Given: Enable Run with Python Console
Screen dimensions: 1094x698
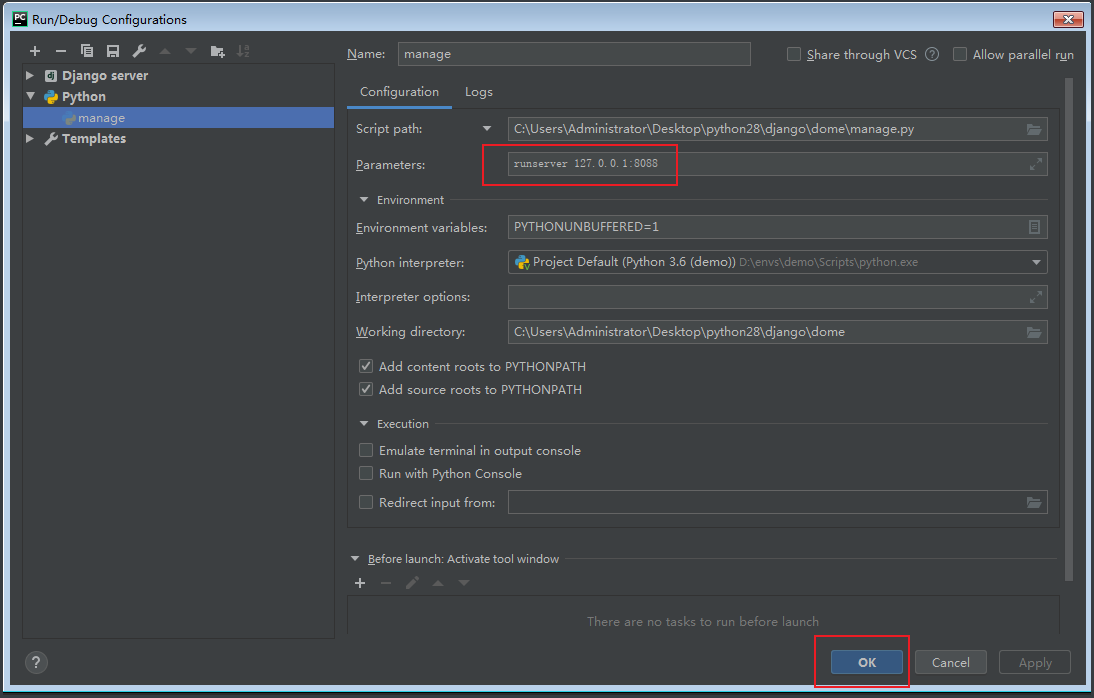Looking at the screenshot, I should click(x=366, y=473).
